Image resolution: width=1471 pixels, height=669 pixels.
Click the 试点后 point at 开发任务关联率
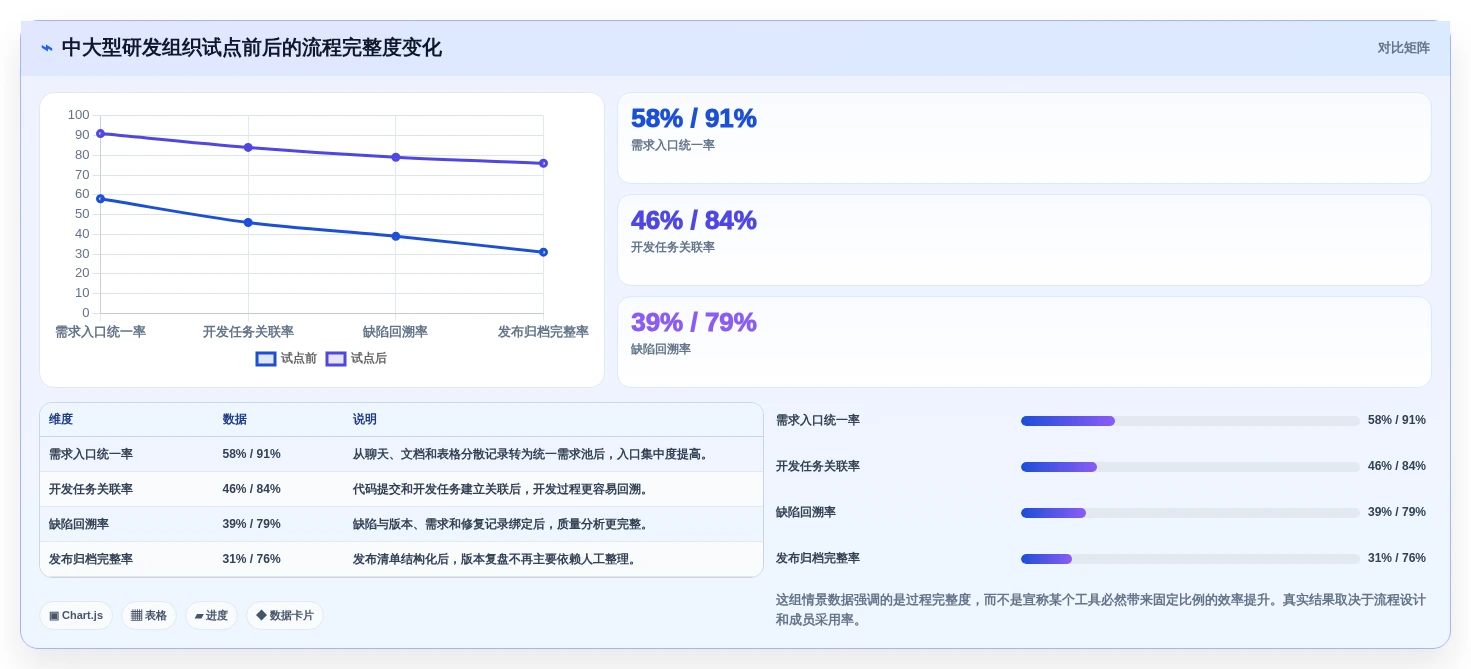coord(248,147)
